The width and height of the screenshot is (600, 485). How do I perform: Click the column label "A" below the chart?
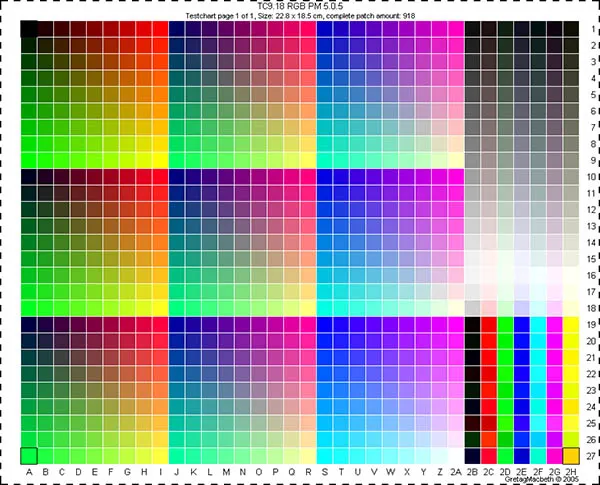point(29,471)
